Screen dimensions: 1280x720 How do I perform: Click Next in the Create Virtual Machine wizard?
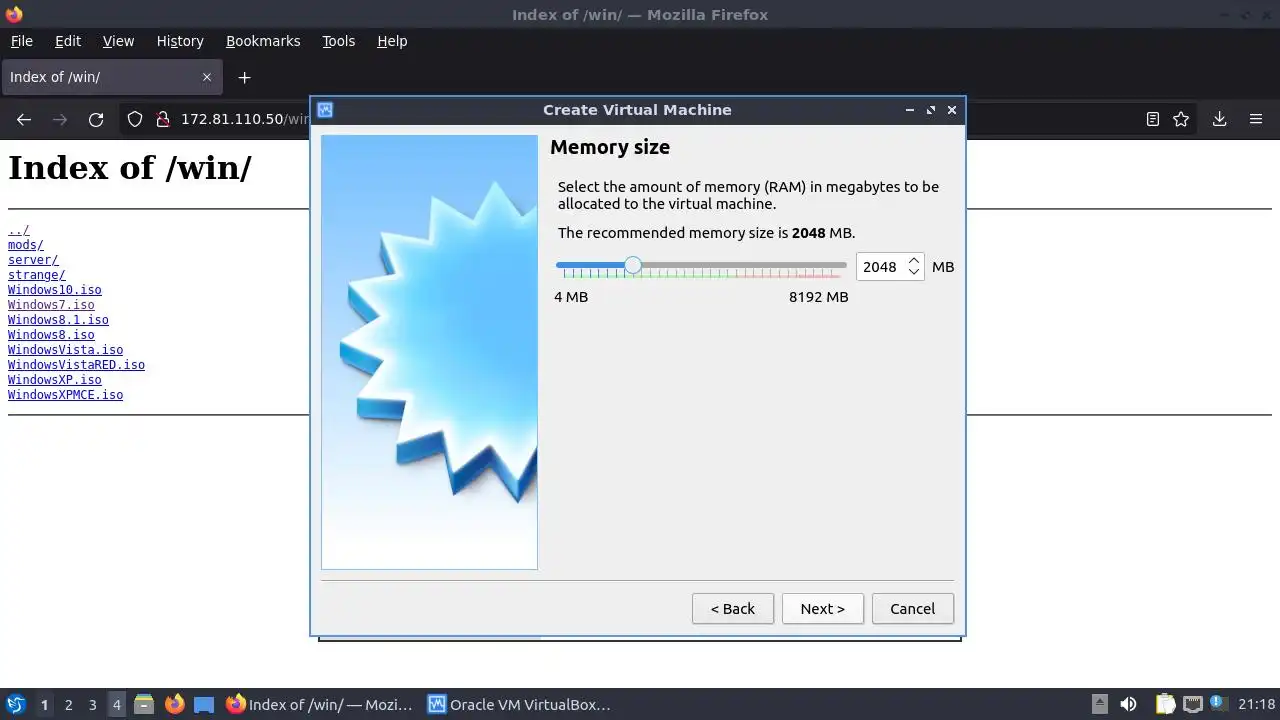pos(822,608)
